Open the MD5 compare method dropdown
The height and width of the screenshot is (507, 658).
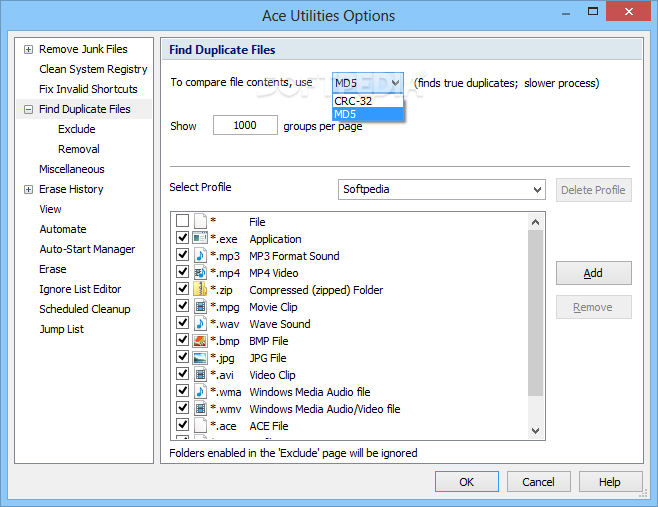(368, 83)
